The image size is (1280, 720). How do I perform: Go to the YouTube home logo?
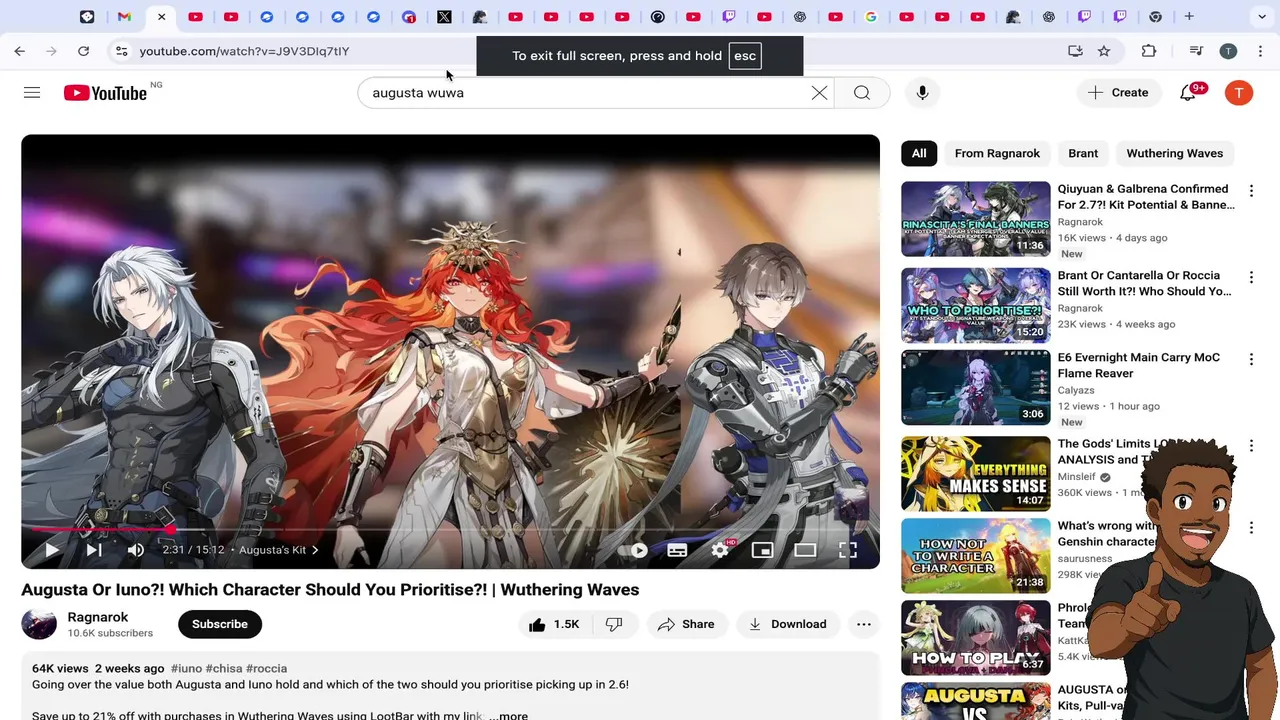[105, 93]
